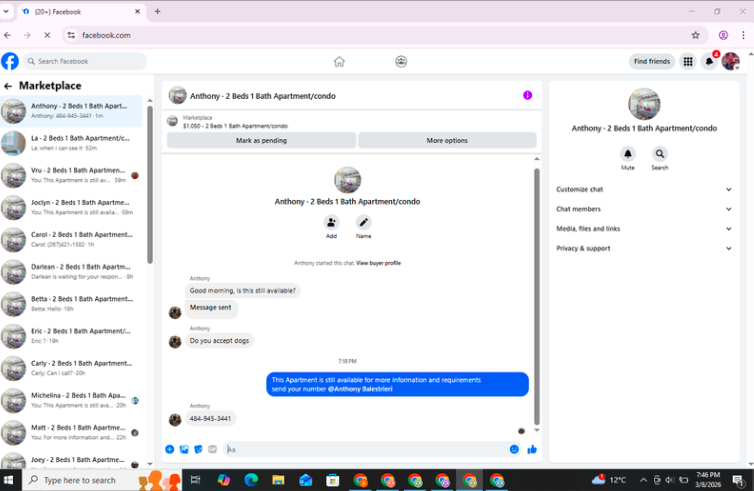This screenshot has width=754, height=491.
Task: Open Microsoft Edge from taskbar
Action: point(251,480)
